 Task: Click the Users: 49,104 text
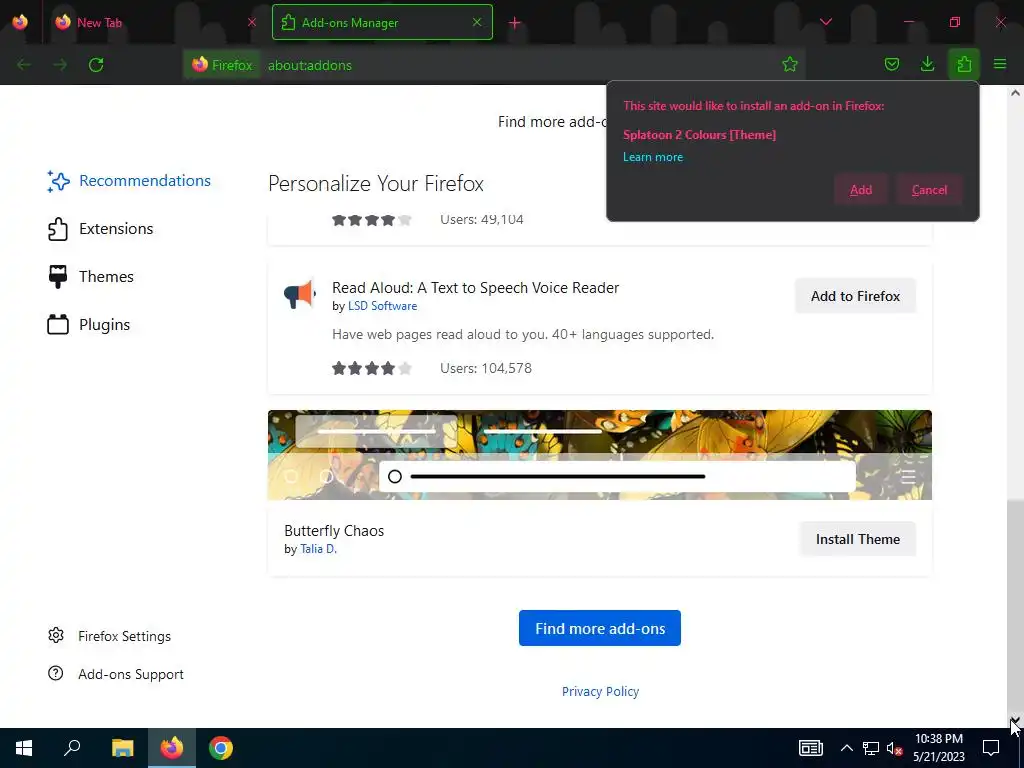pyautogui.click(x=482, y=219)
